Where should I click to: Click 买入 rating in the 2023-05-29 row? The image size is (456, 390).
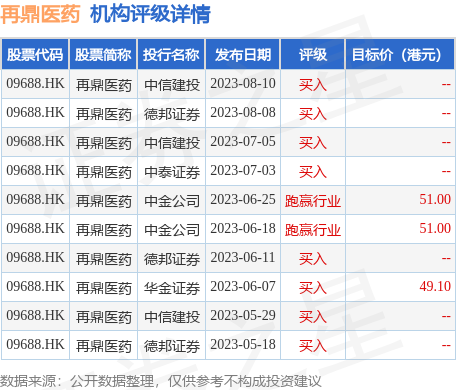pos(313,317)
